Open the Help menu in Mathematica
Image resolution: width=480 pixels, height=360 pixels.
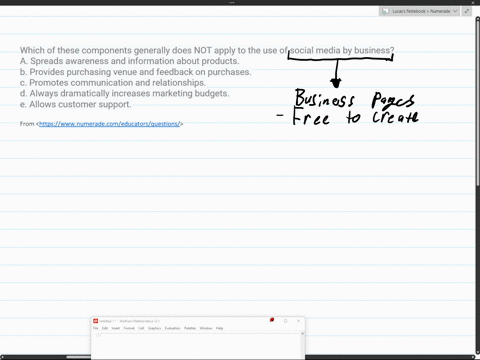point(219,328)
